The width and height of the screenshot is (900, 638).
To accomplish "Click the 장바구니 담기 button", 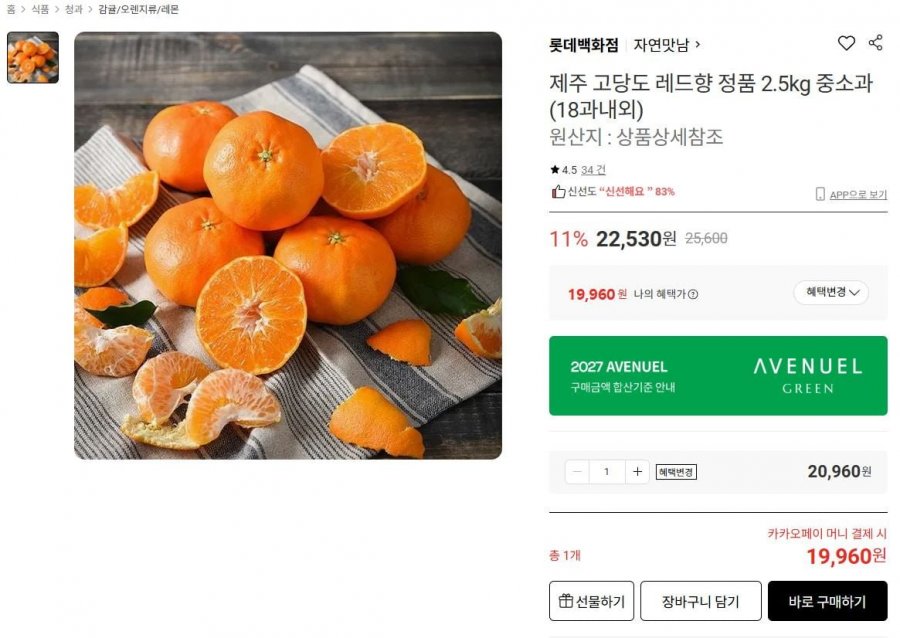I will (x=700, y=601).
